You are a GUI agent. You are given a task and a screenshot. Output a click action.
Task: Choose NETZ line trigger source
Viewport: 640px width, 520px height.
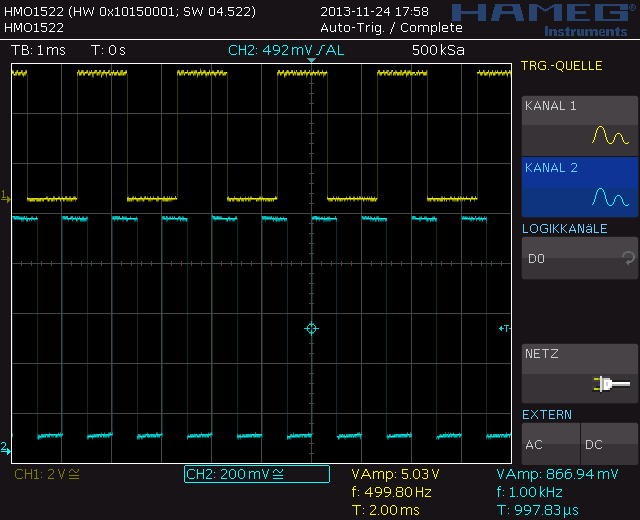[x=580, y=373]
